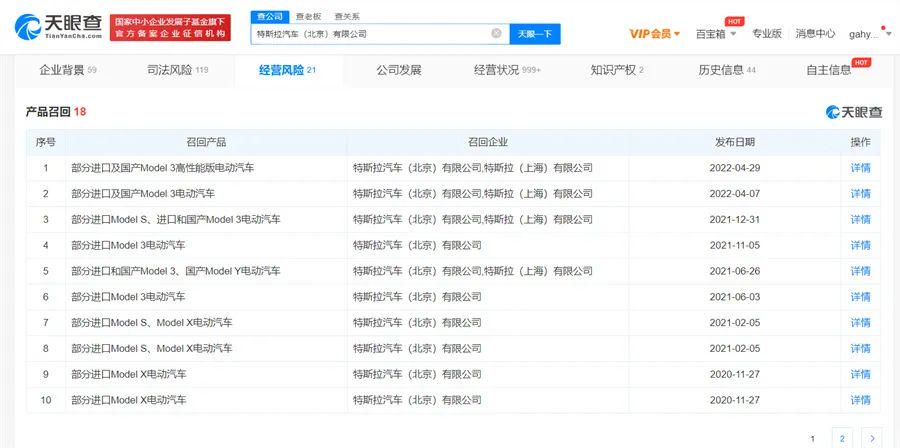The height and width of the screenshot is (448, 900).
Task: Click the 操作 column header
Action: pyautogui.click(x=860, y=142)
